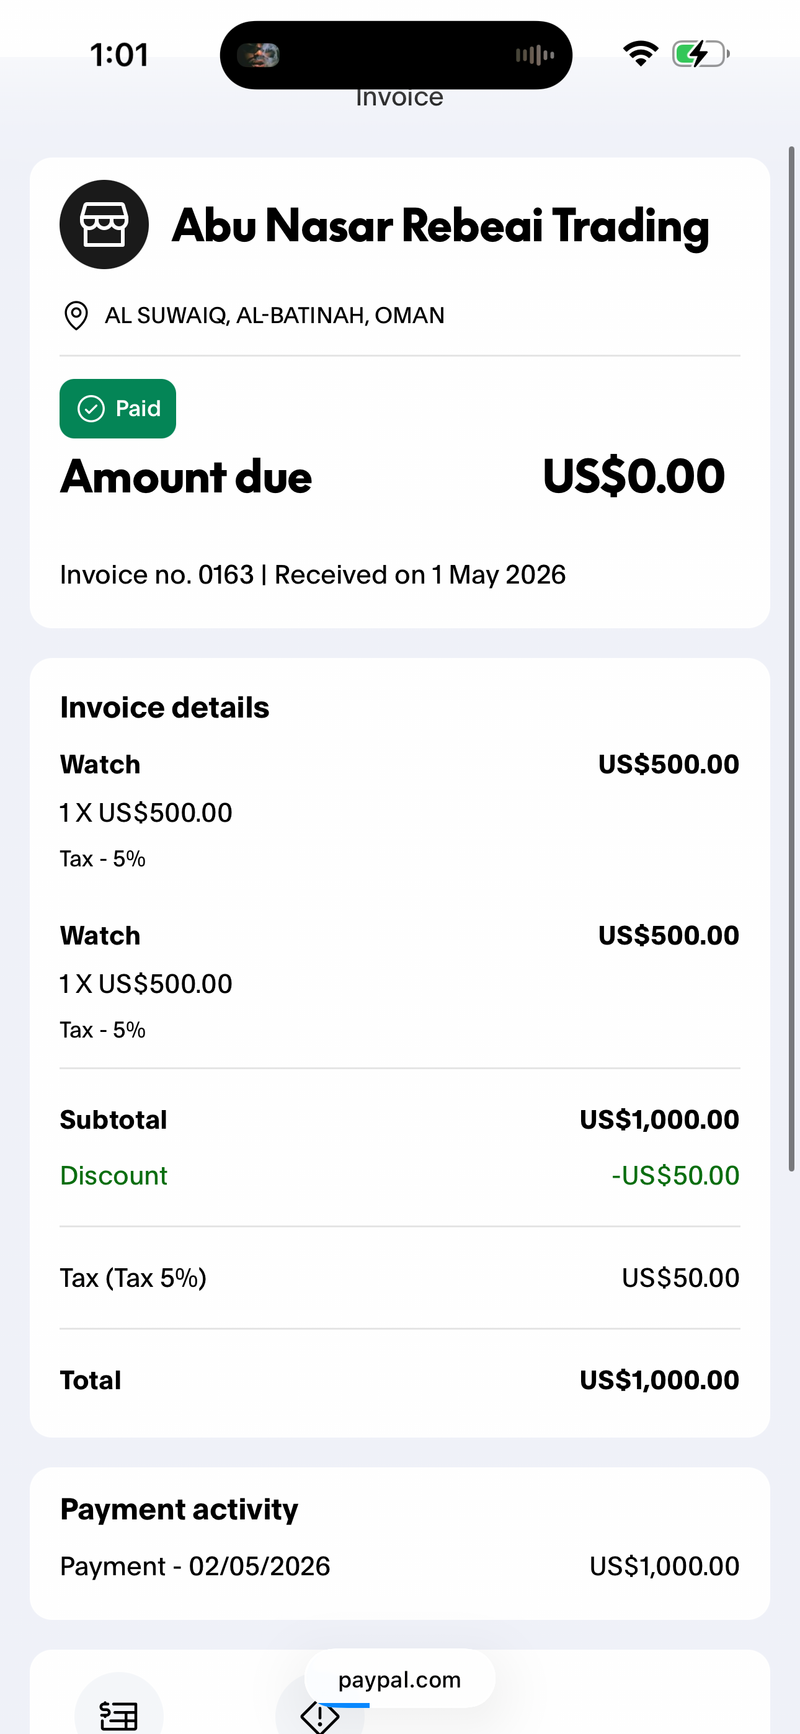Tap the AL SUWAIQ, AL-BATINAH, OMAN address
The width and height of the screenshot is (800, 1734).
click(275, 316)
